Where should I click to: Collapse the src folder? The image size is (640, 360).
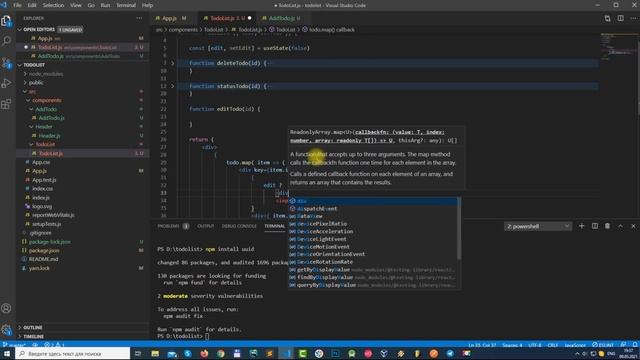point(32,91)
